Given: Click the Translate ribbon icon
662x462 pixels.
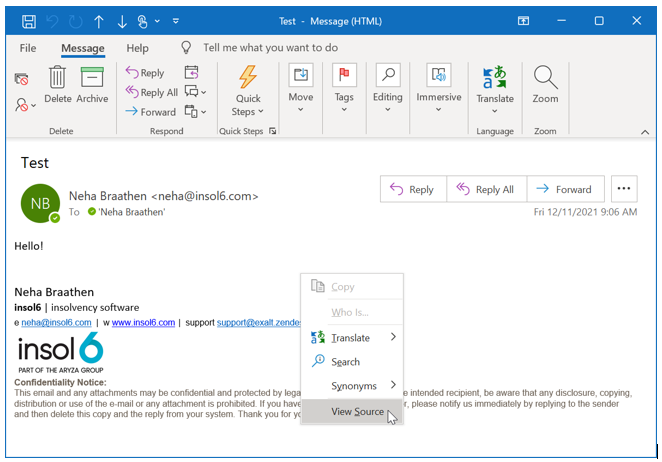Looking at the screenshot, I should click(494, 79).
